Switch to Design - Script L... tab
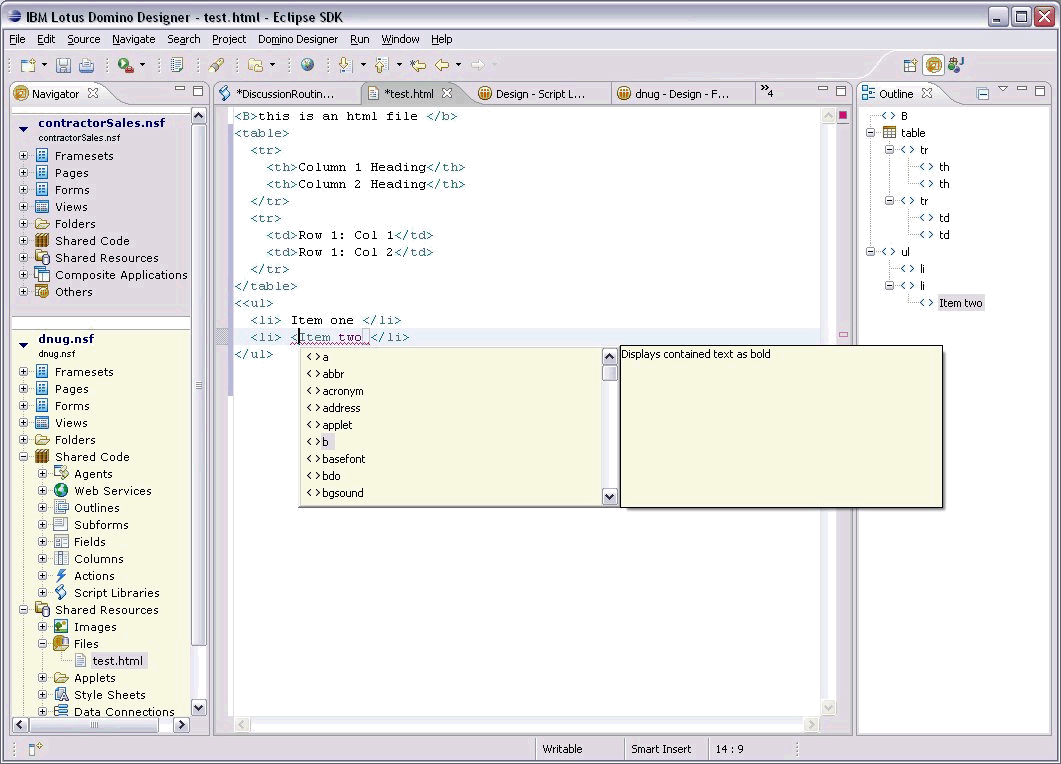Viewport: 1061px width, 764px height. (x=539, y=94)
